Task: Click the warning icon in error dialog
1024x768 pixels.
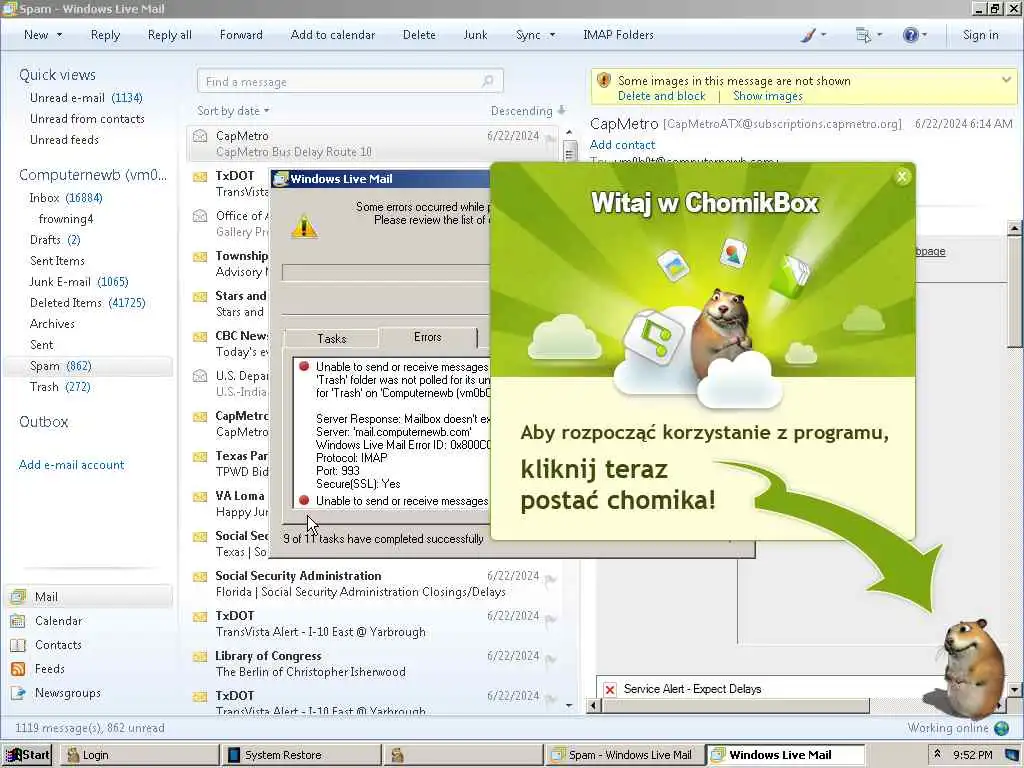Action: (x=304, y=226)
